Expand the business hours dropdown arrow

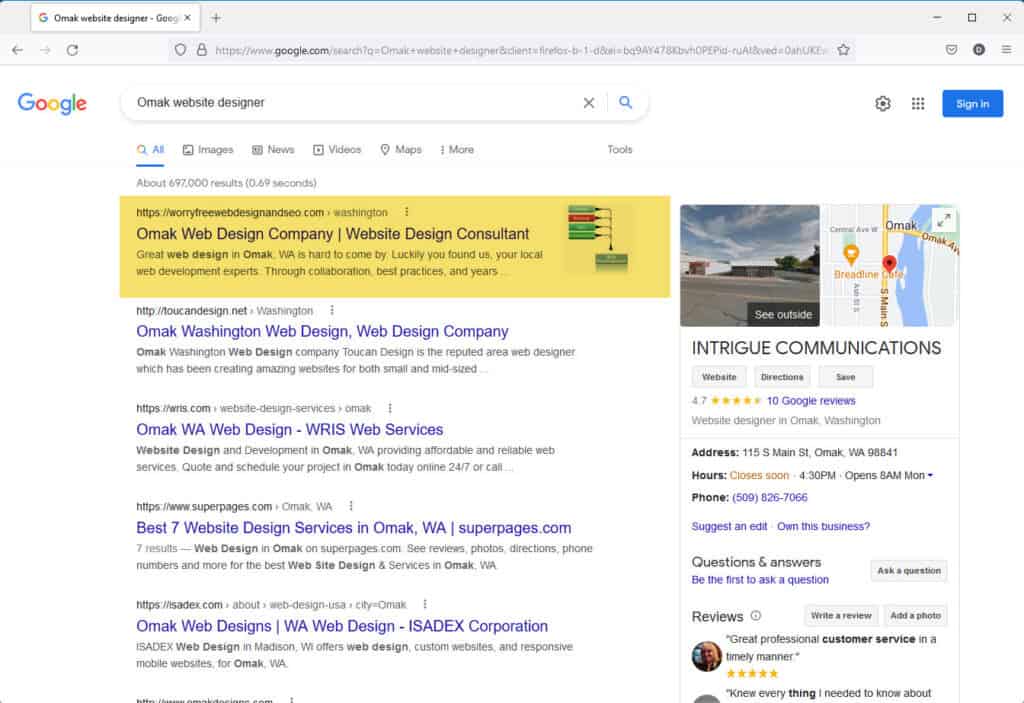click(x=930, y=476)
